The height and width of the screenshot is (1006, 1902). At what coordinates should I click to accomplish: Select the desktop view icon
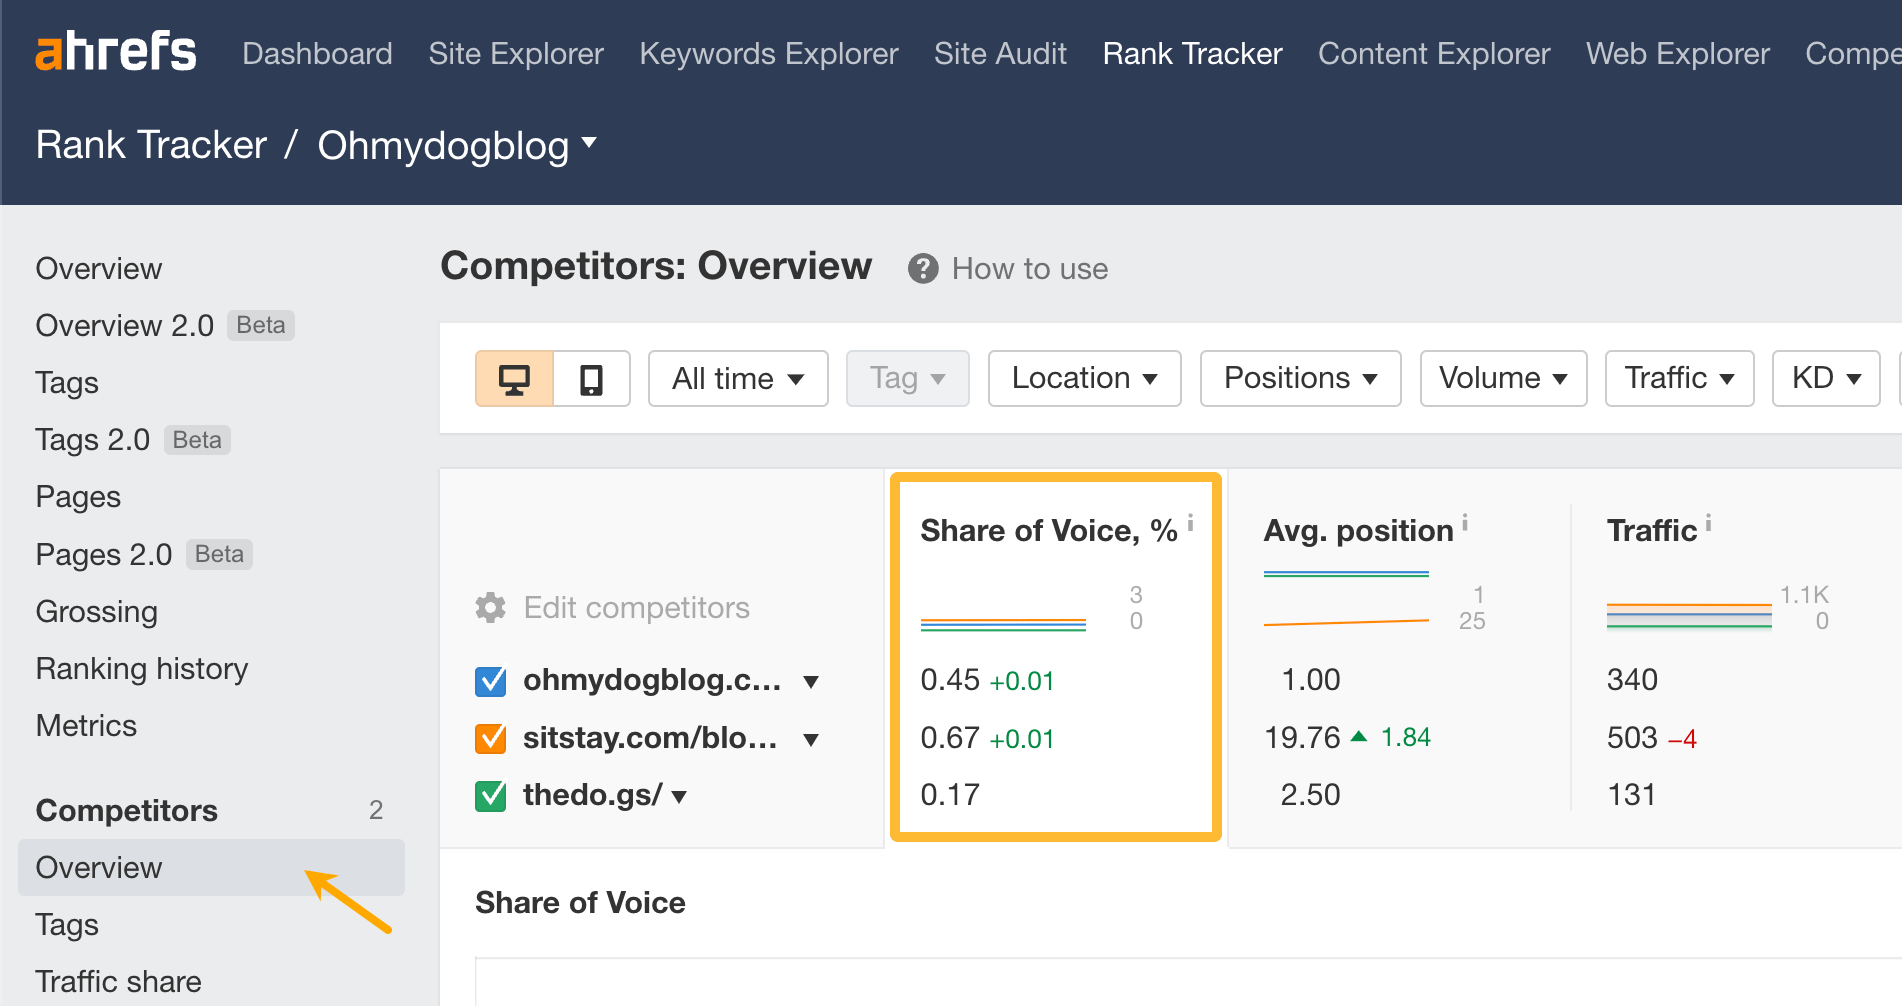(x=514, y=378)
